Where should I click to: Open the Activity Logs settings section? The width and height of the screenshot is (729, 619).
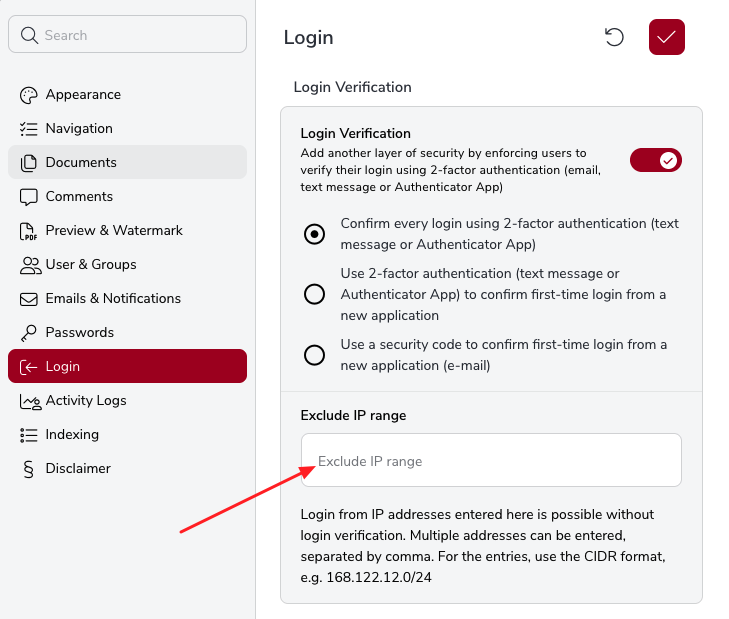click(x=86, y=401)
